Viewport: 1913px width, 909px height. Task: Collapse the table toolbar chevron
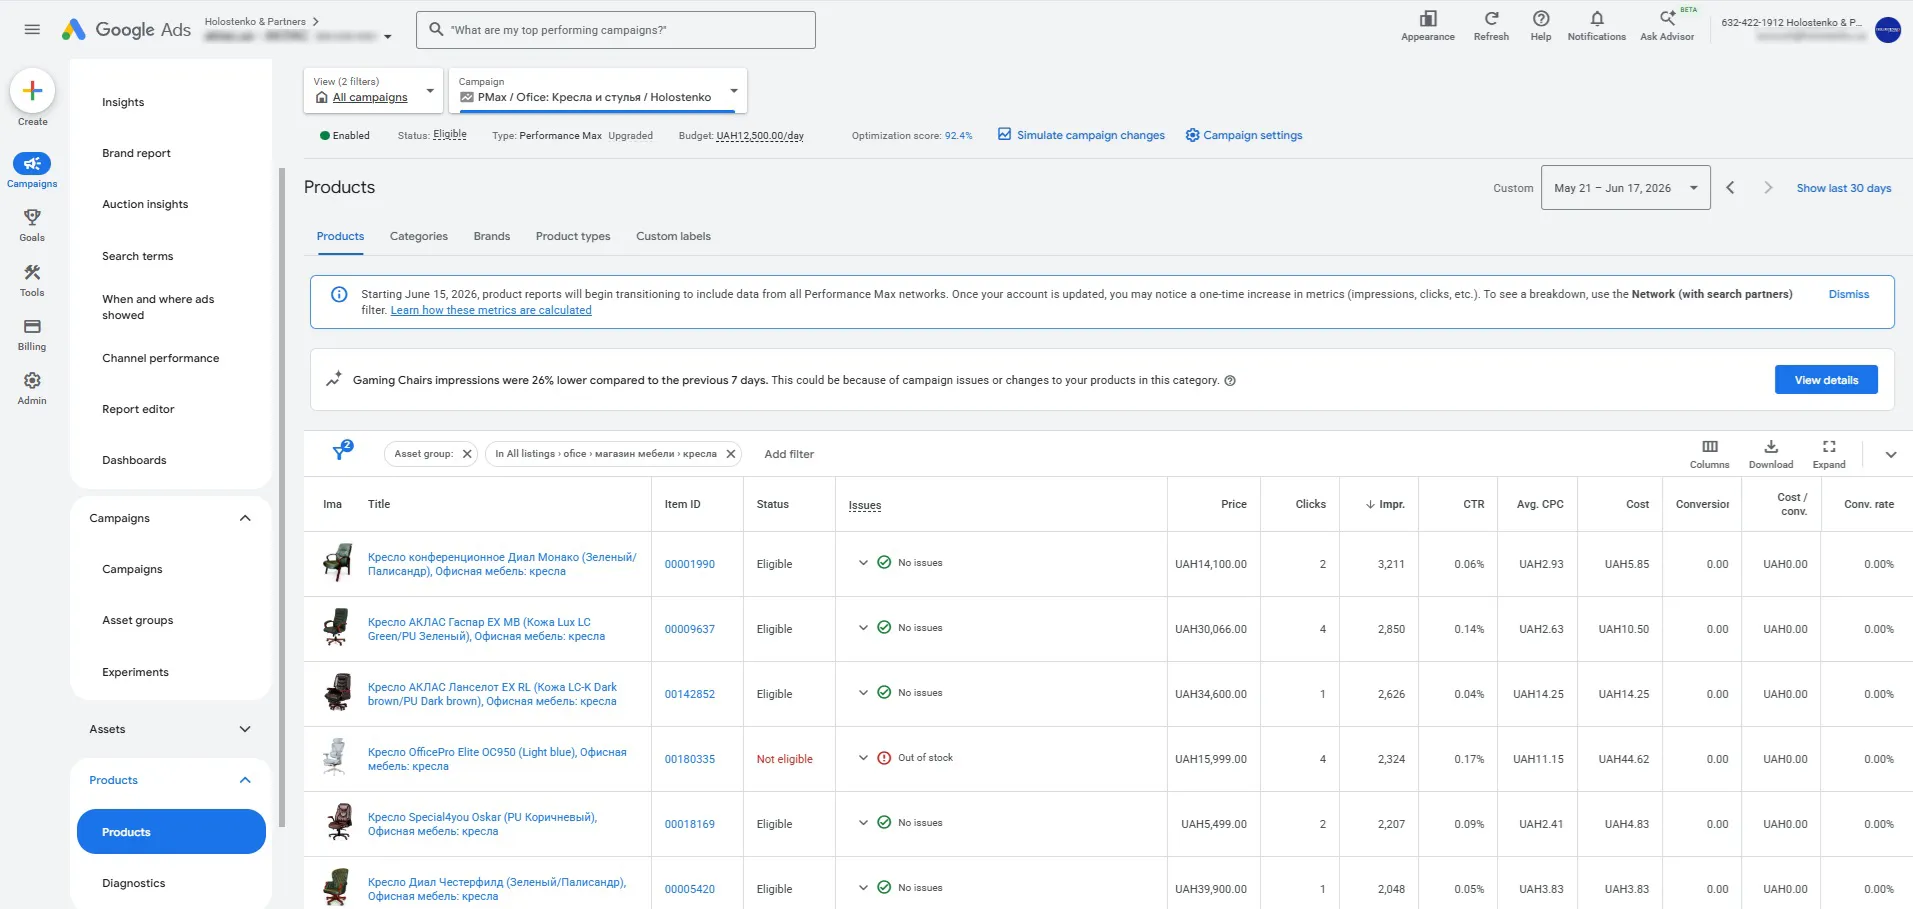pos(1891,454)
